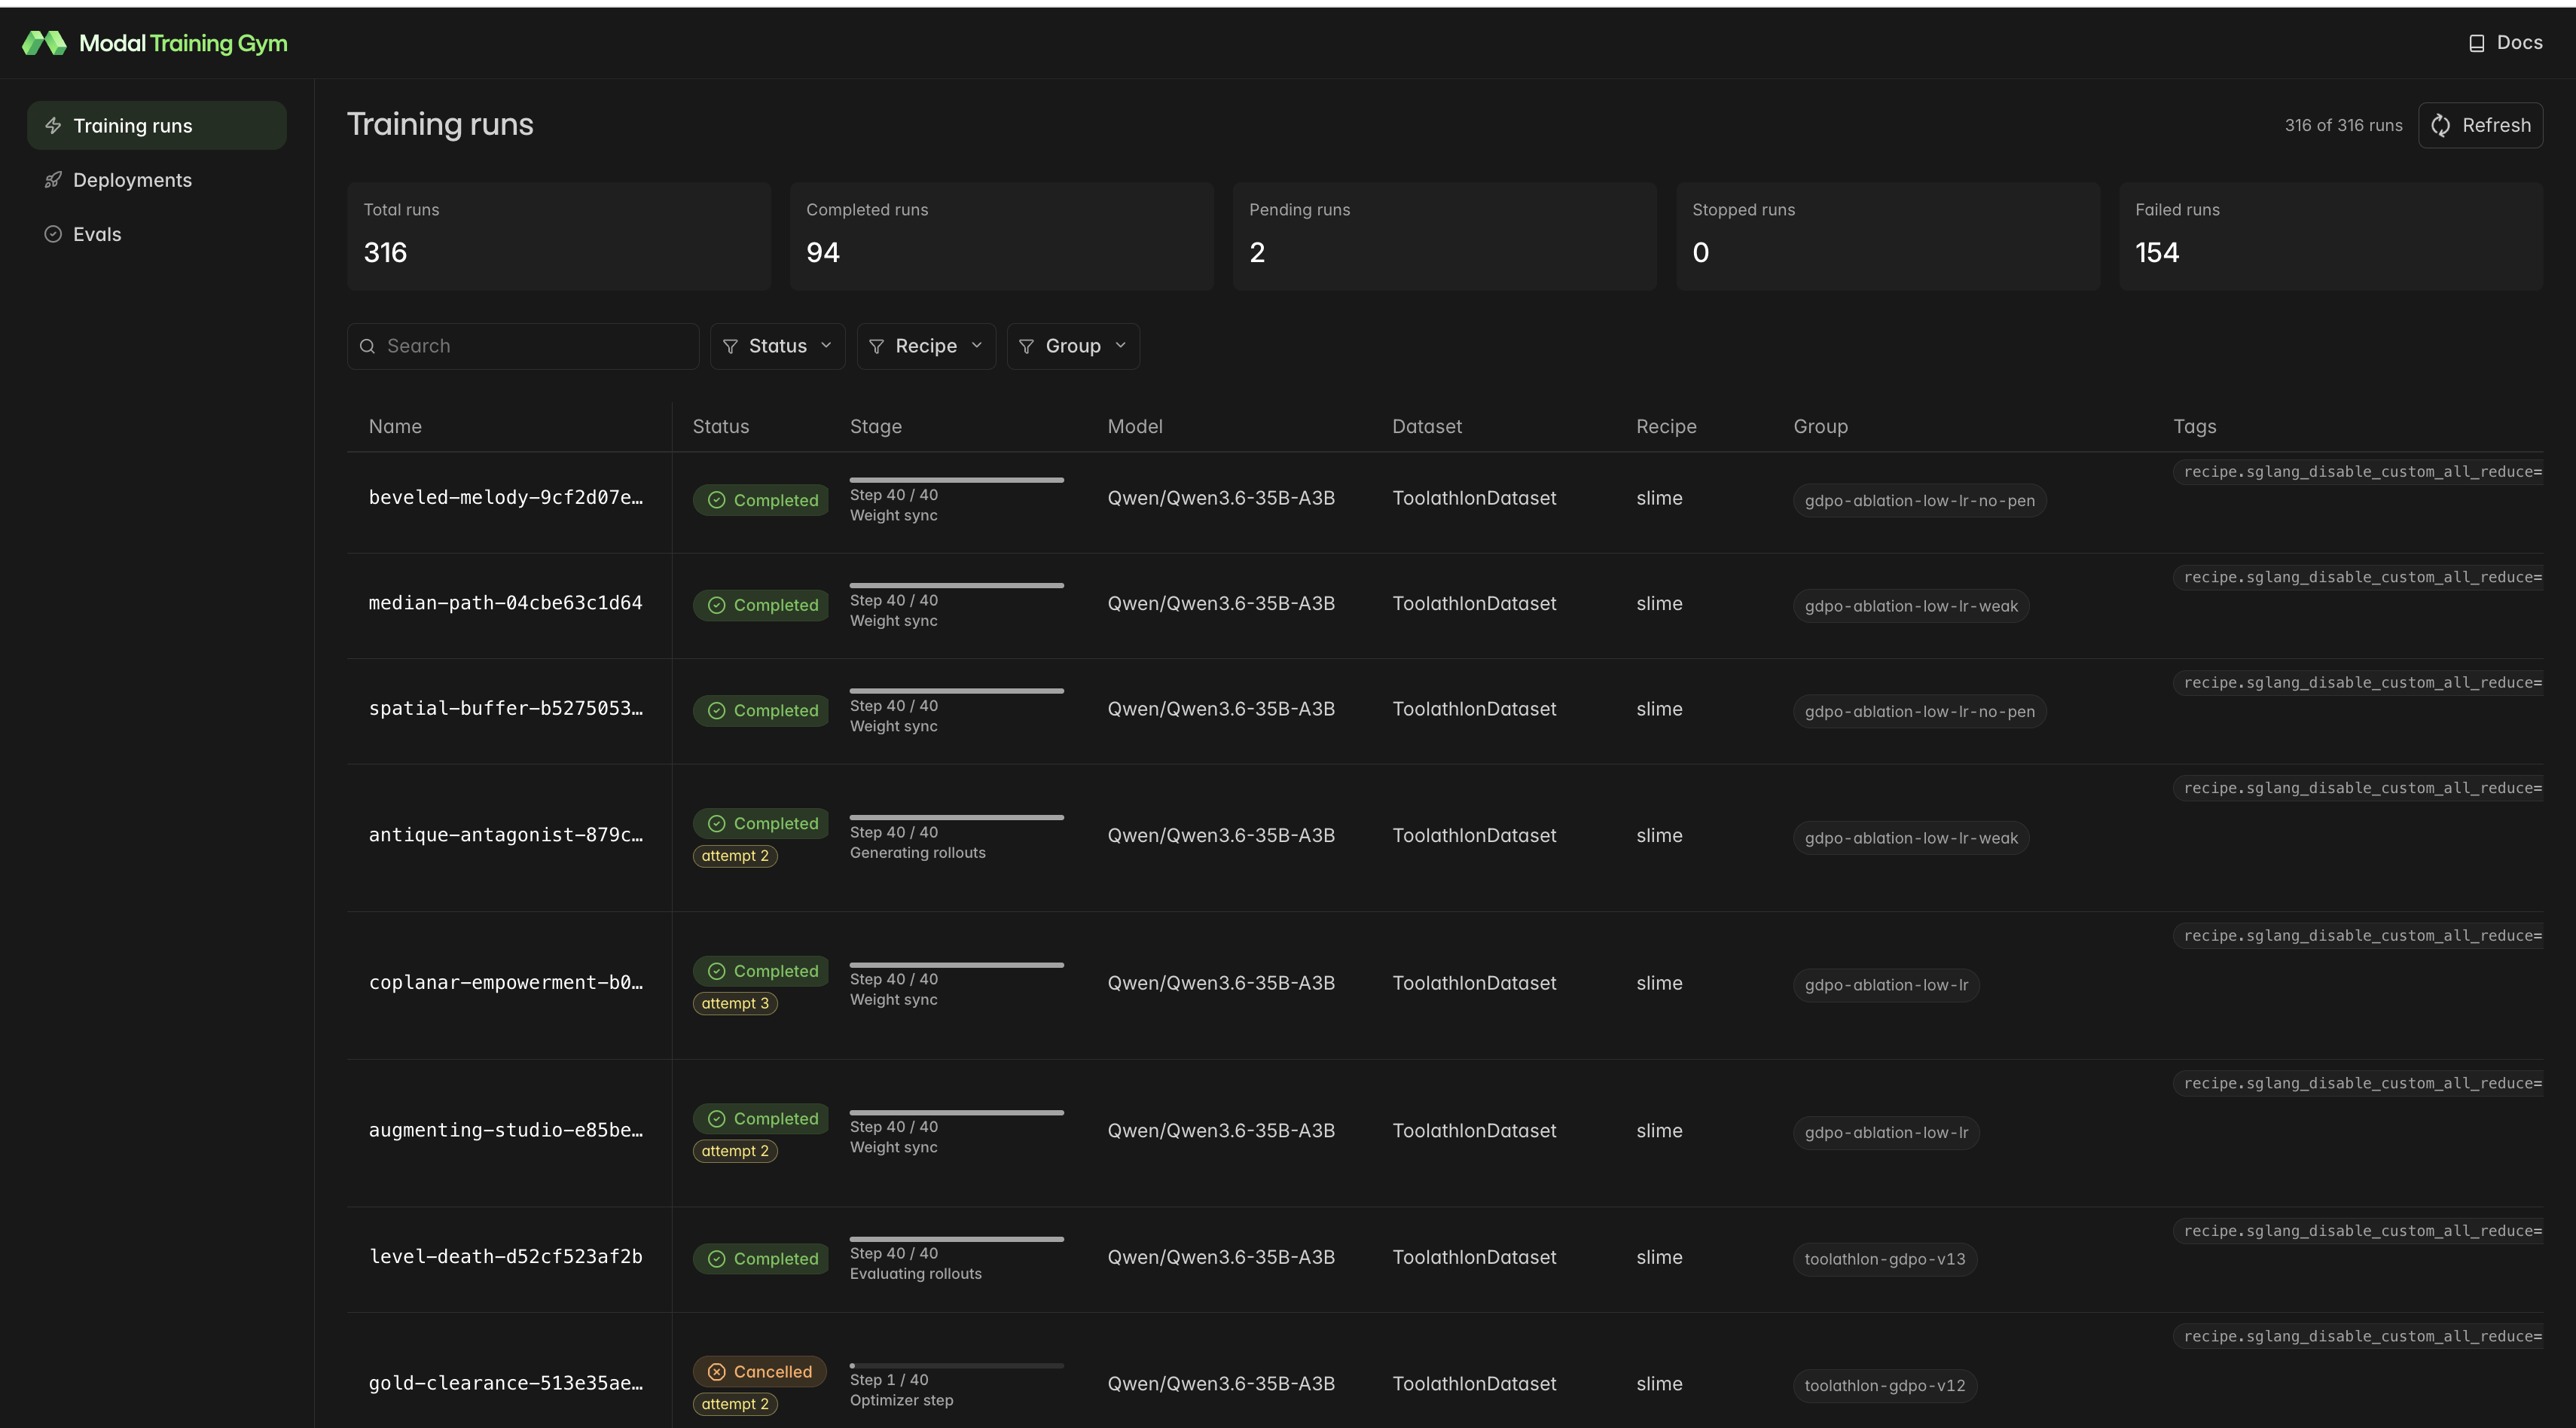Click the Completed runs stat card
Viewport: 2576px width, 1428px height.
point(1002,236)
